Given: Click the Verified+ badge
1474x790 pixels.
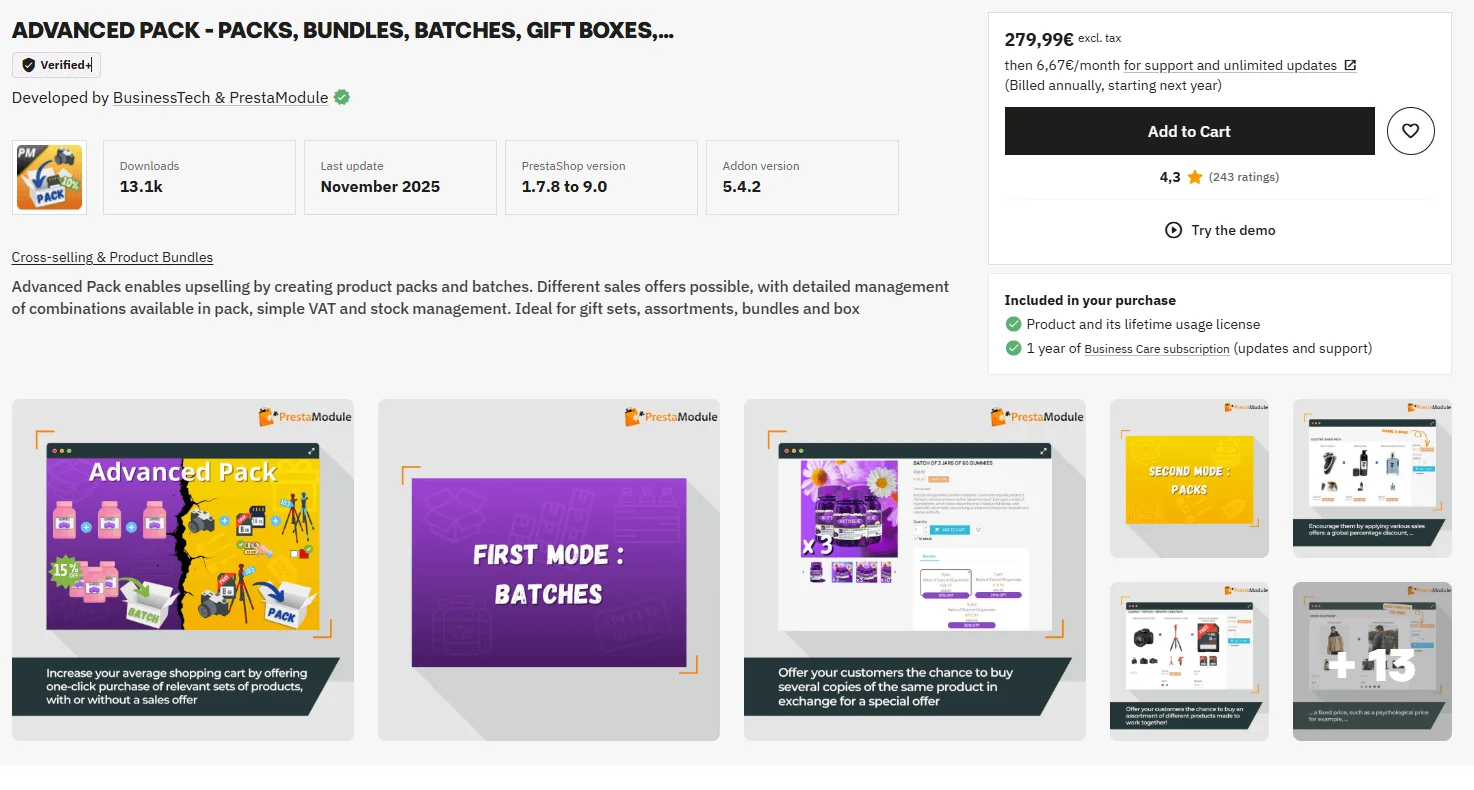Looking at the screenshot, I should [56, 64].
